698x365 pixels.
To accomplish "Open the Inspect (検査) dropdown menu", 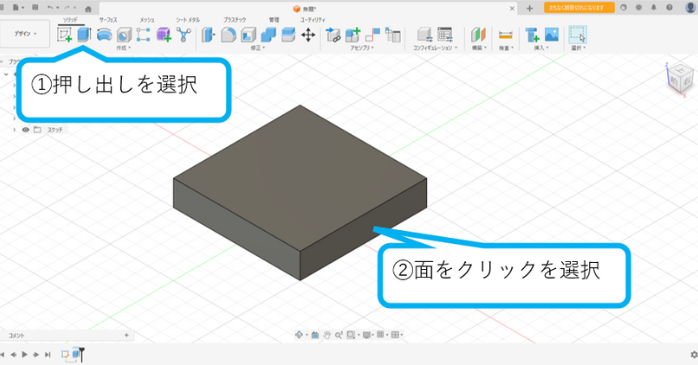I will (x=506, y=48).
